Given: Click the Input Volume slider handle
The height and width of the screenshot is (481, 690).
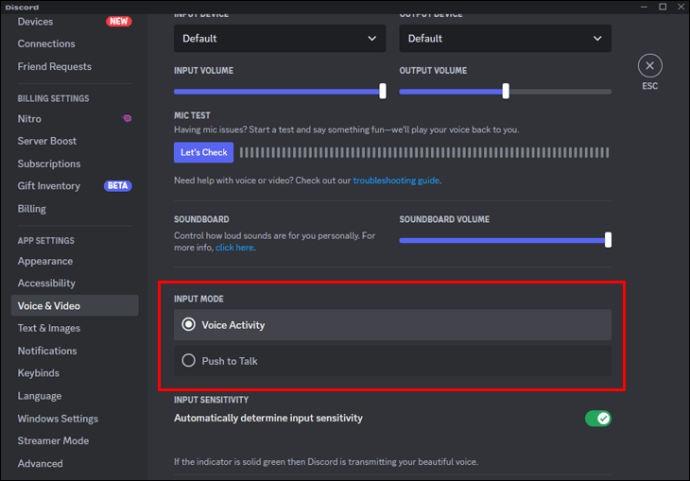Looking at the screenshot, I should pos(382,91).
